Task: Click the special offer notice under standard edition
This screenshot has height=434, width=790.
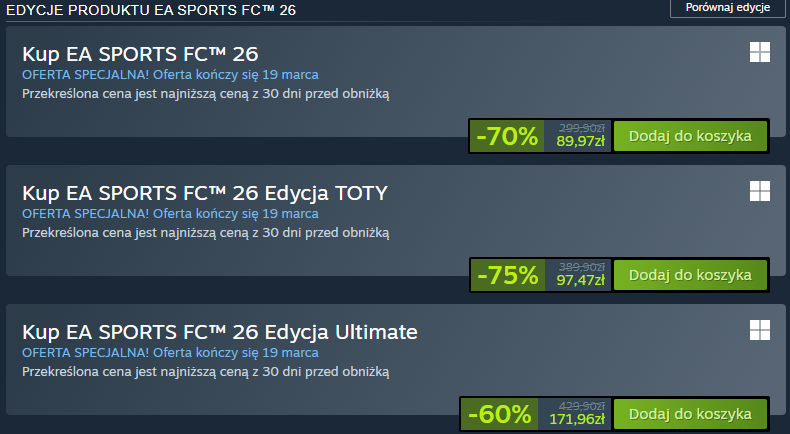Action: click(170, 74)
